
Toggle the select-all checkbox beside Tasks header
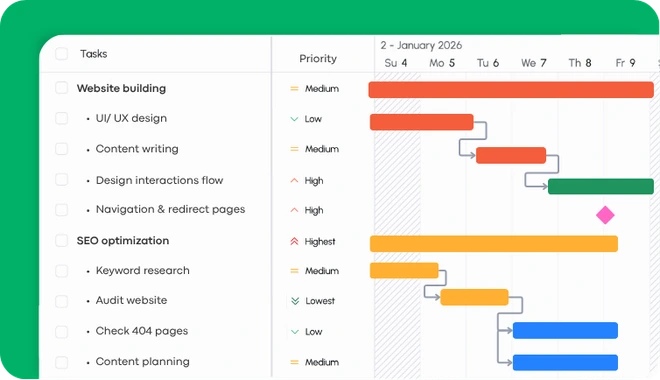(x=61, y=53)
